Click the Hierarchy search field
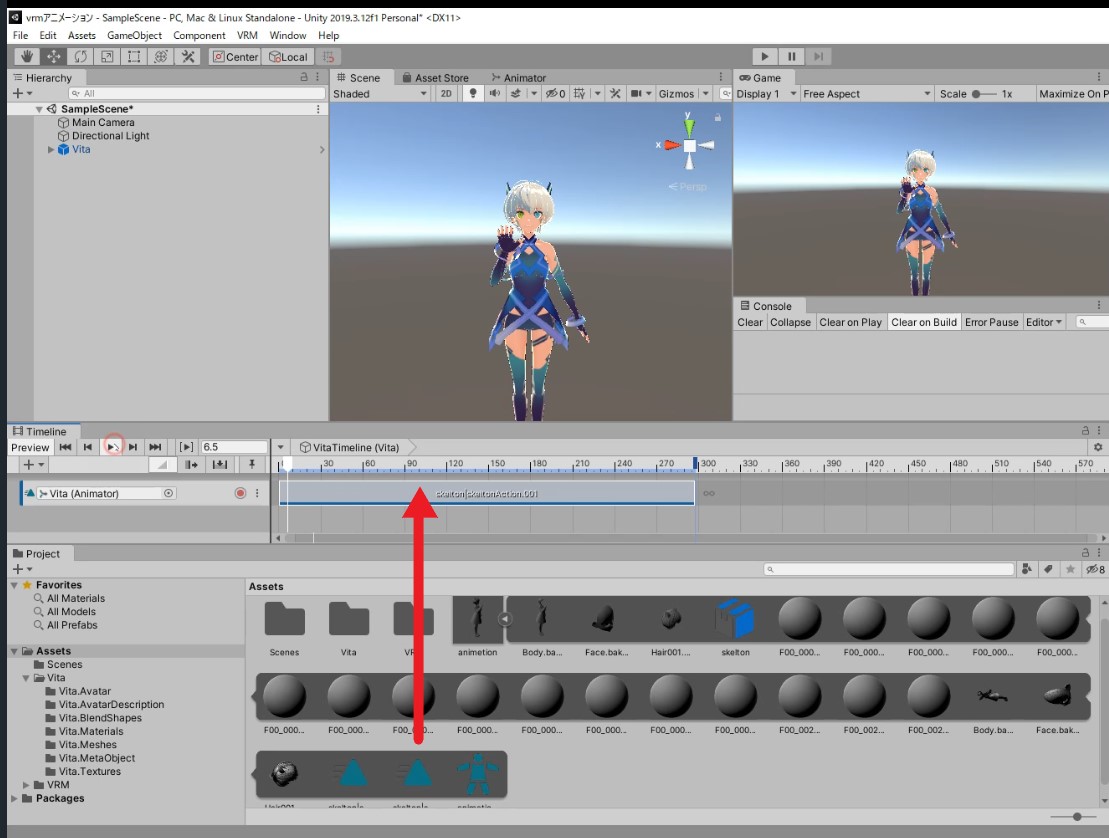1109x838 pixels. point(197,93)
